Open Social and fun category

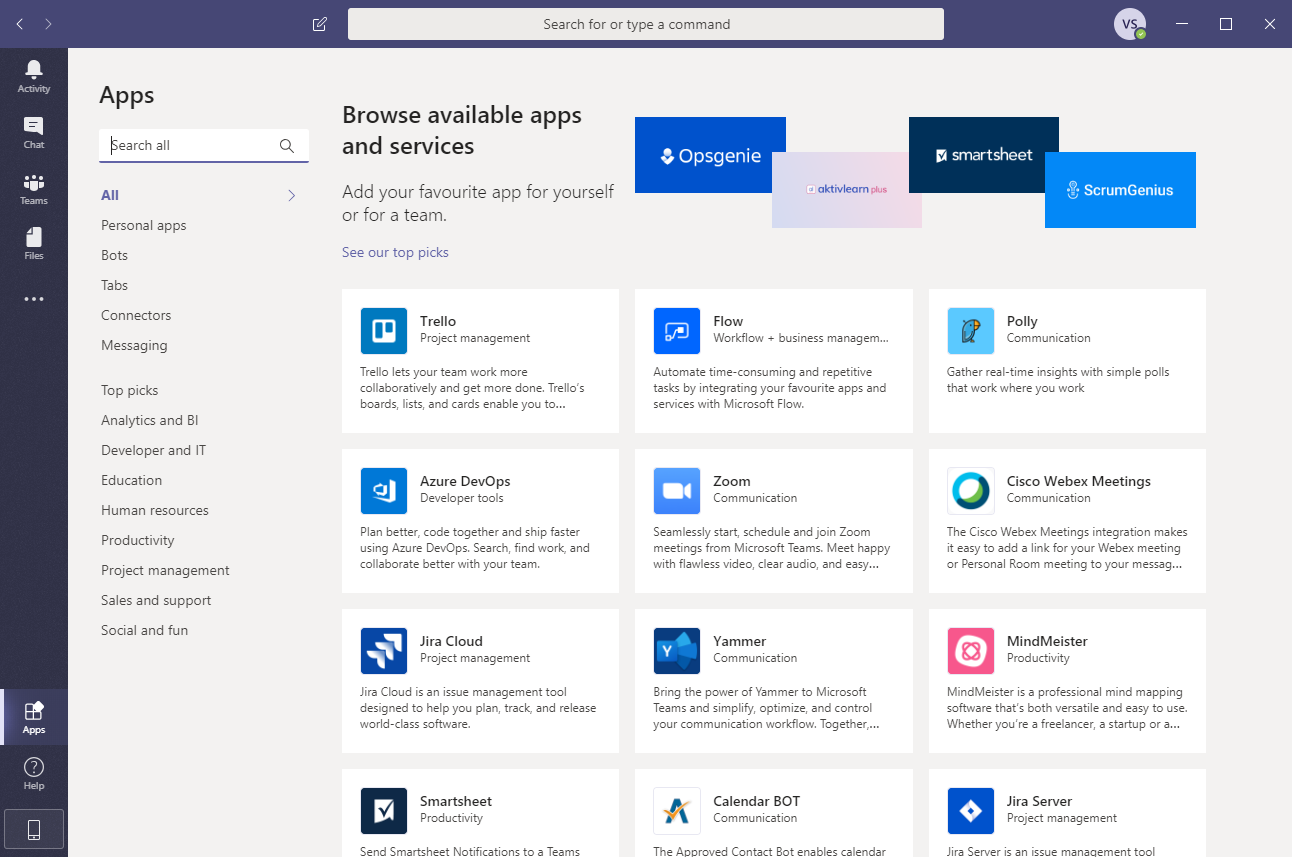(145, 630)
